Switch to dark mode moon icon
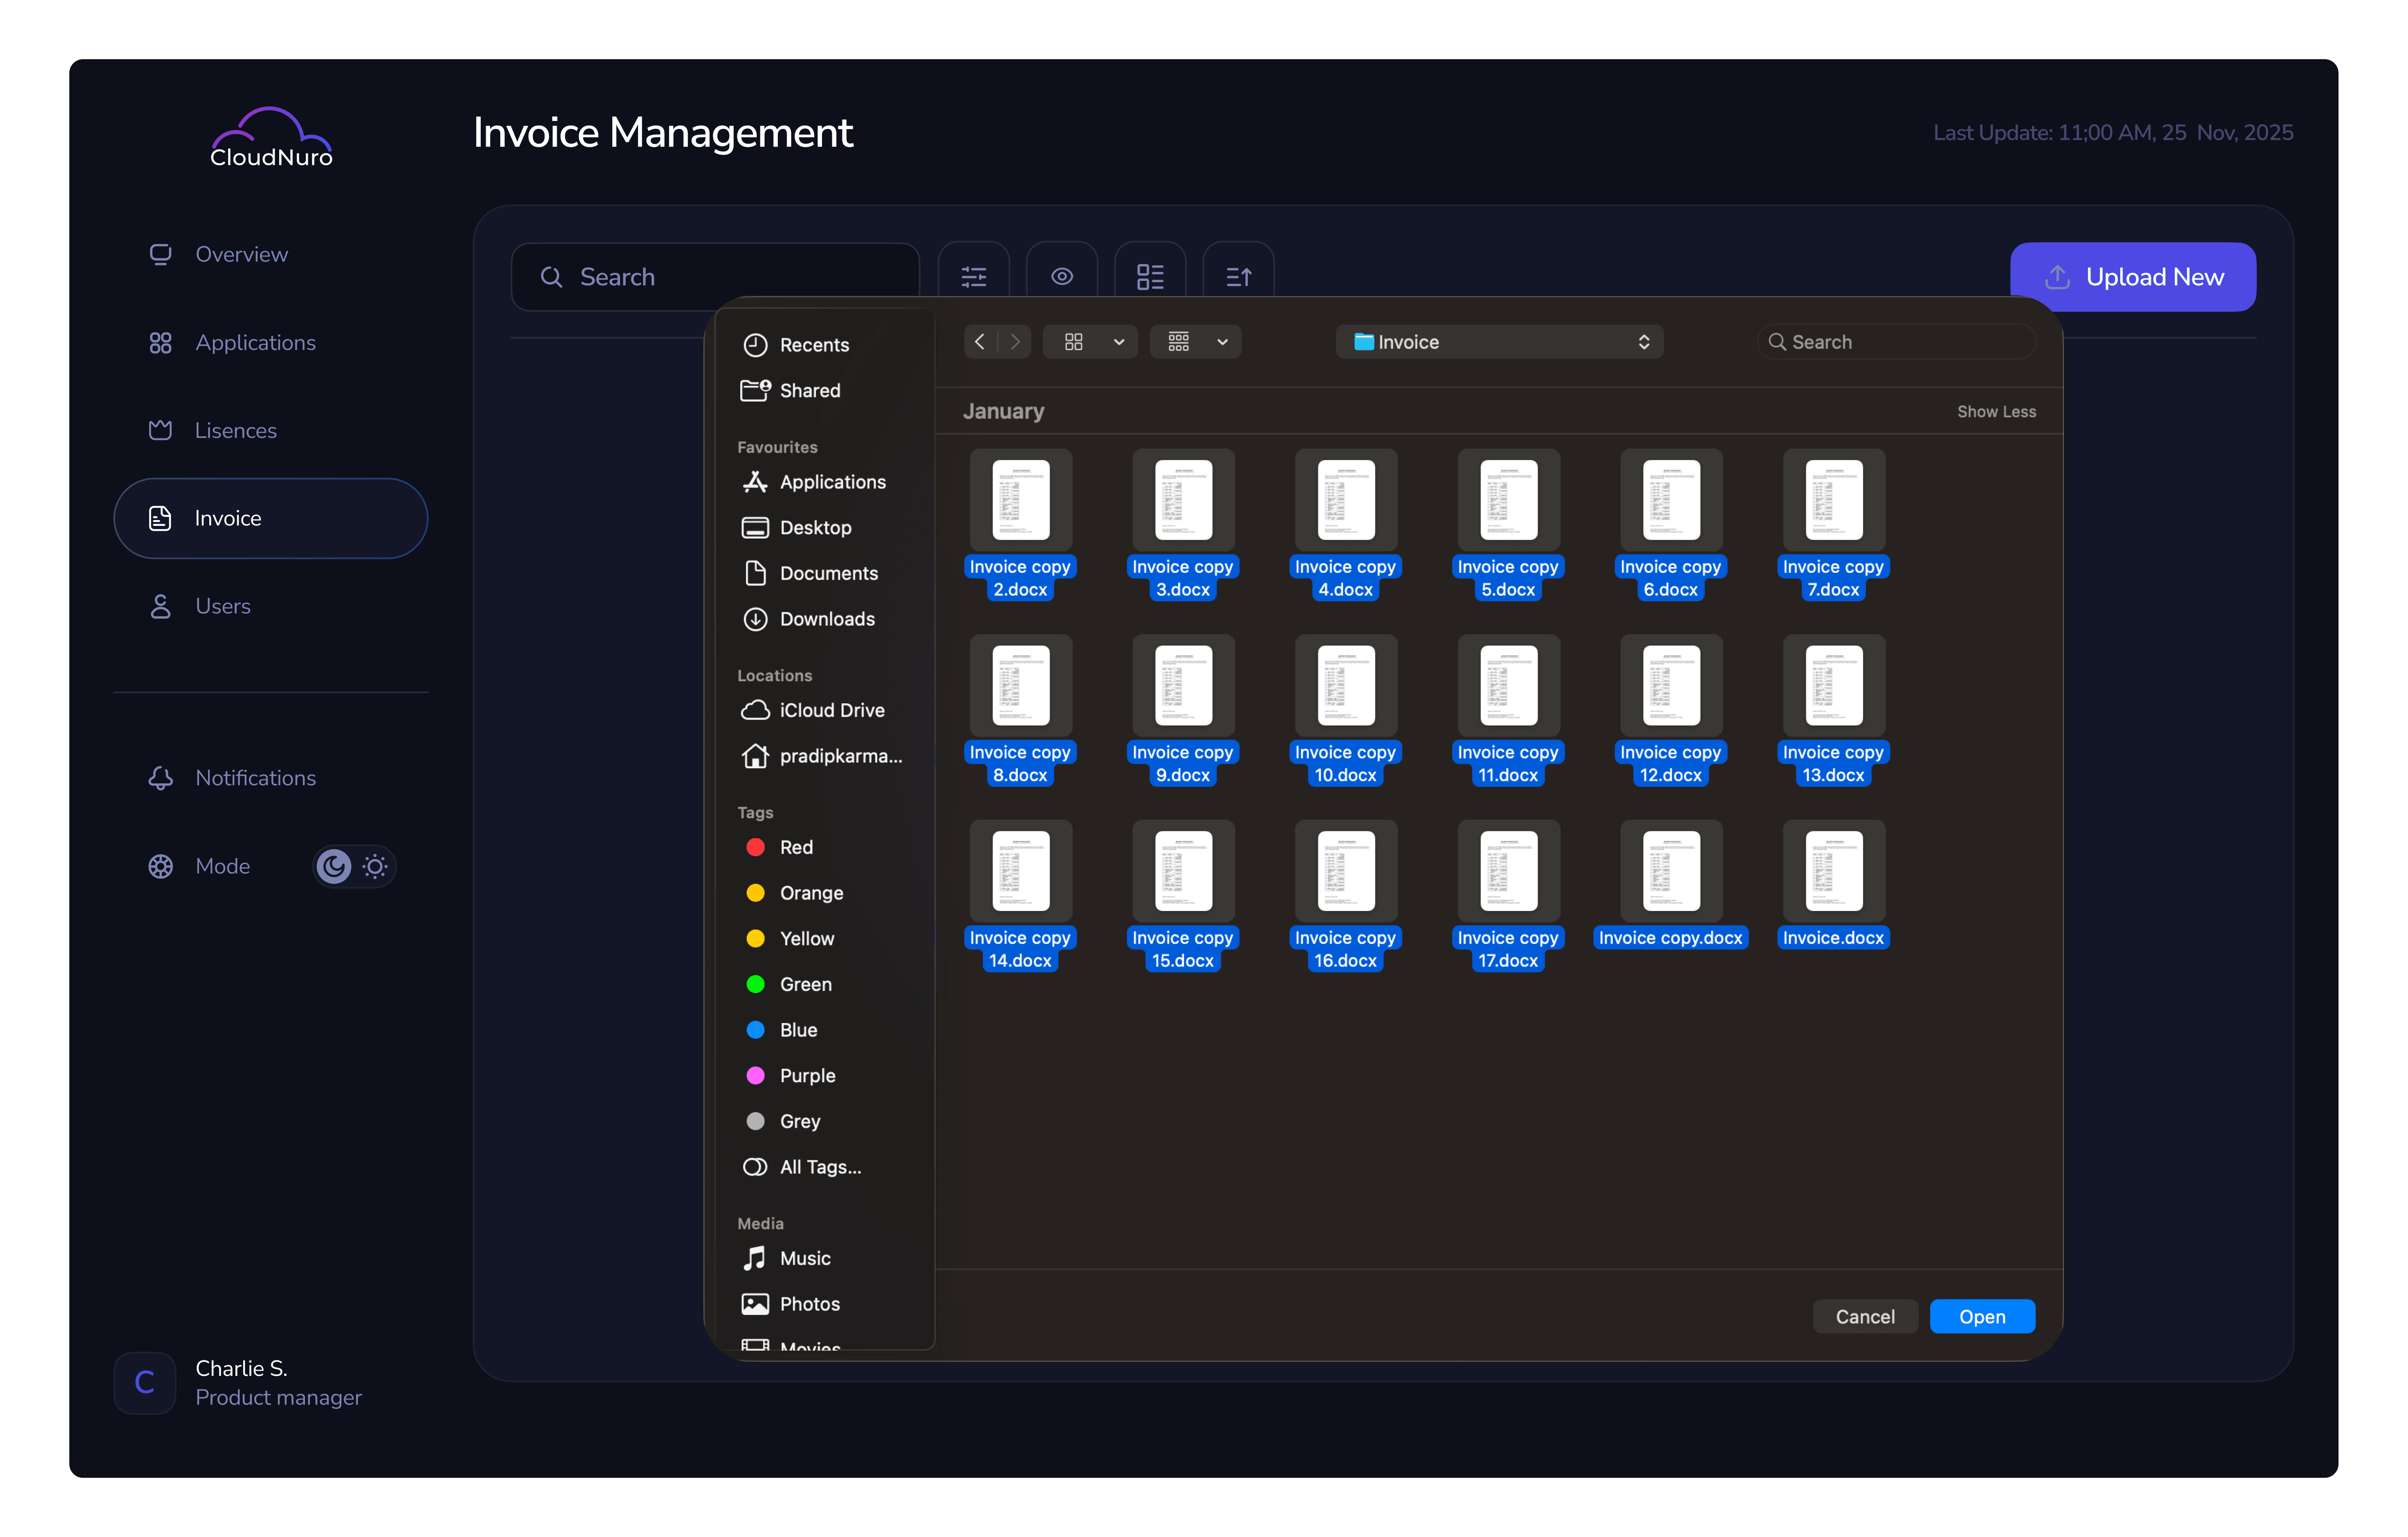Image resolution: width=2408 pixels, height=1537 pixels. click(x=334, y=866)
